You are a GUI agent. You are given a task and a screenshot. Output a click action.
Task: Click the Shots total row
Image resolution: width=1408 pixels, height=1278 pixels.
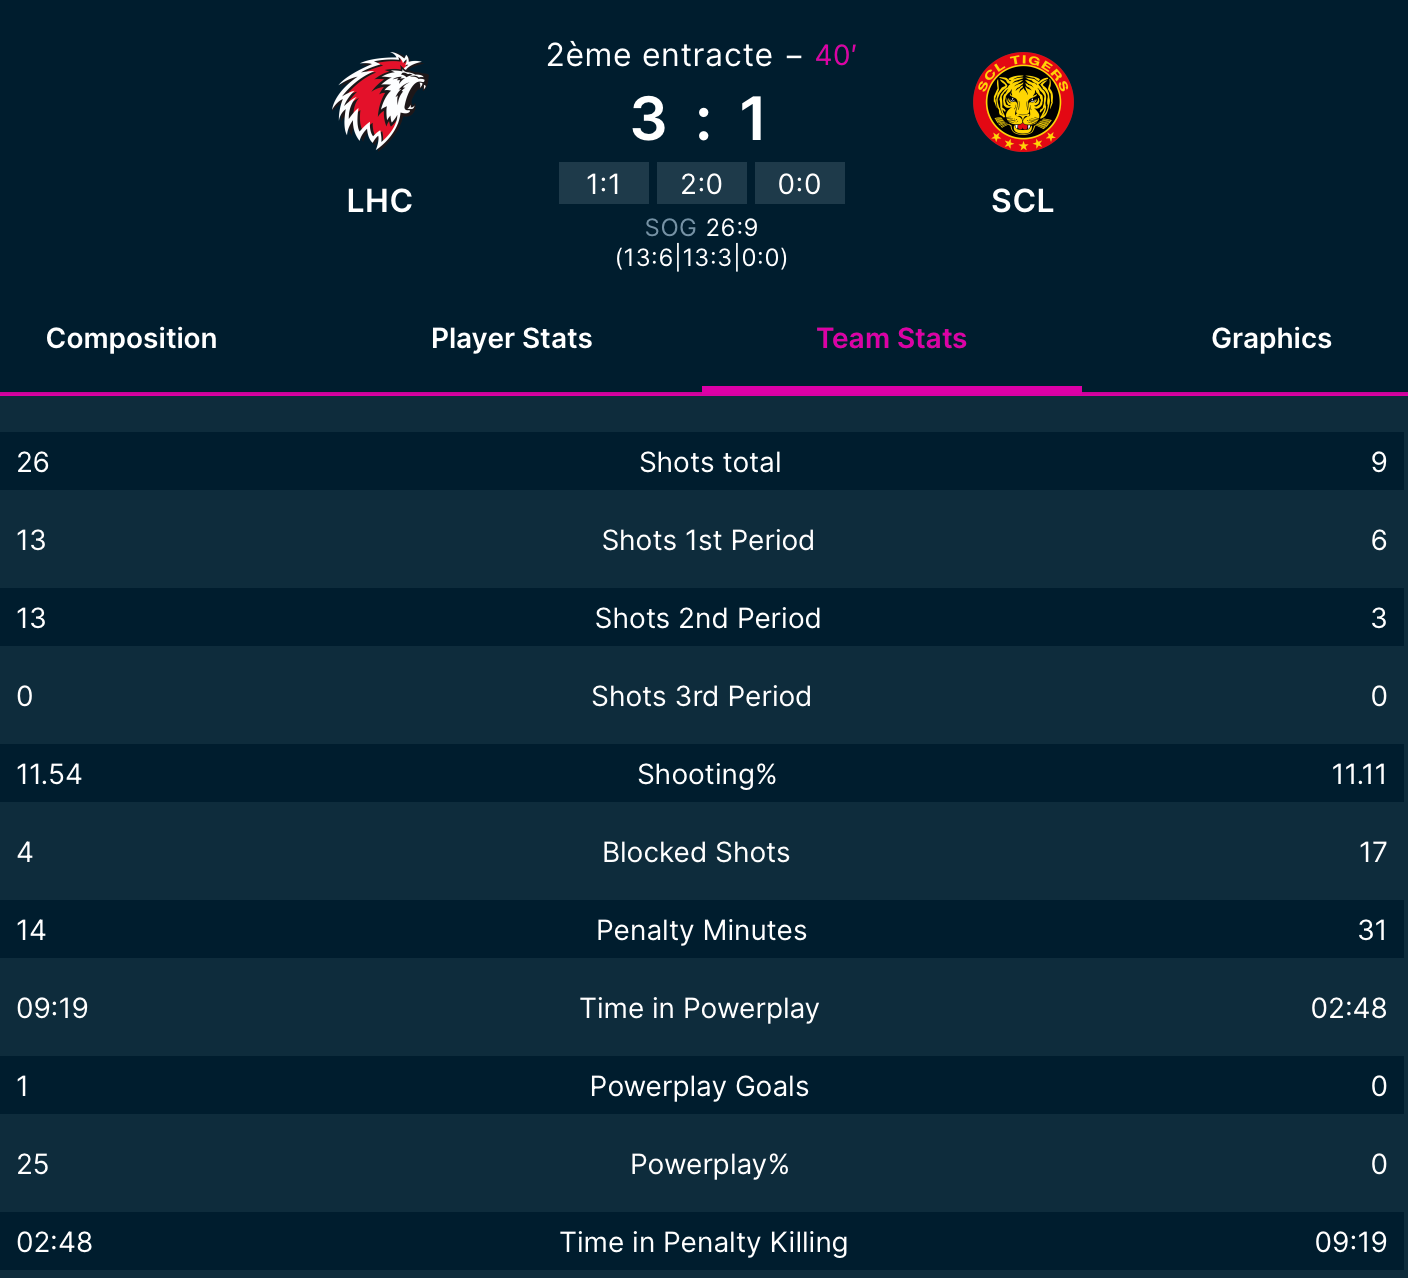(702, 461)
